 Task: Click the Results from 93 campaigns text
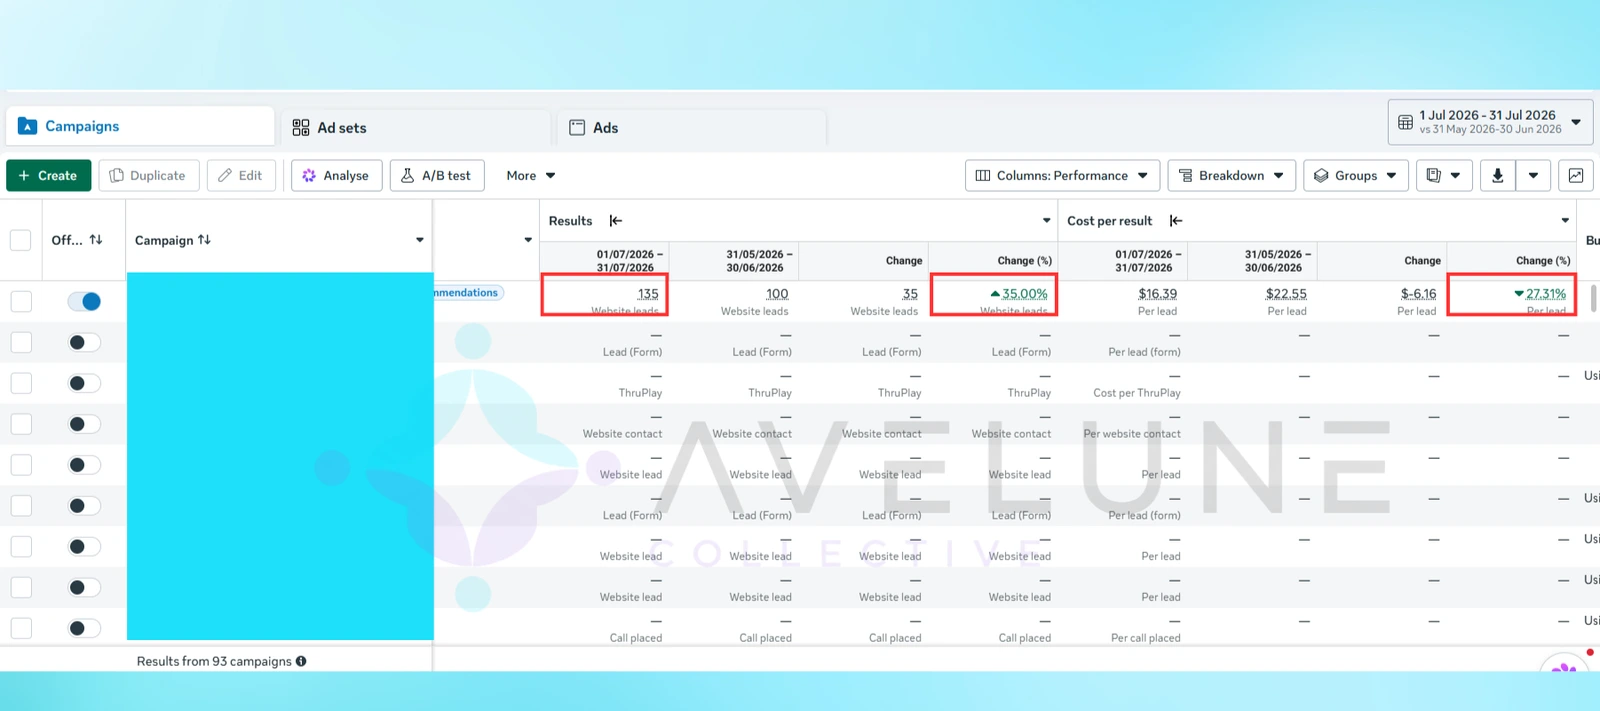tap(214, 661)
